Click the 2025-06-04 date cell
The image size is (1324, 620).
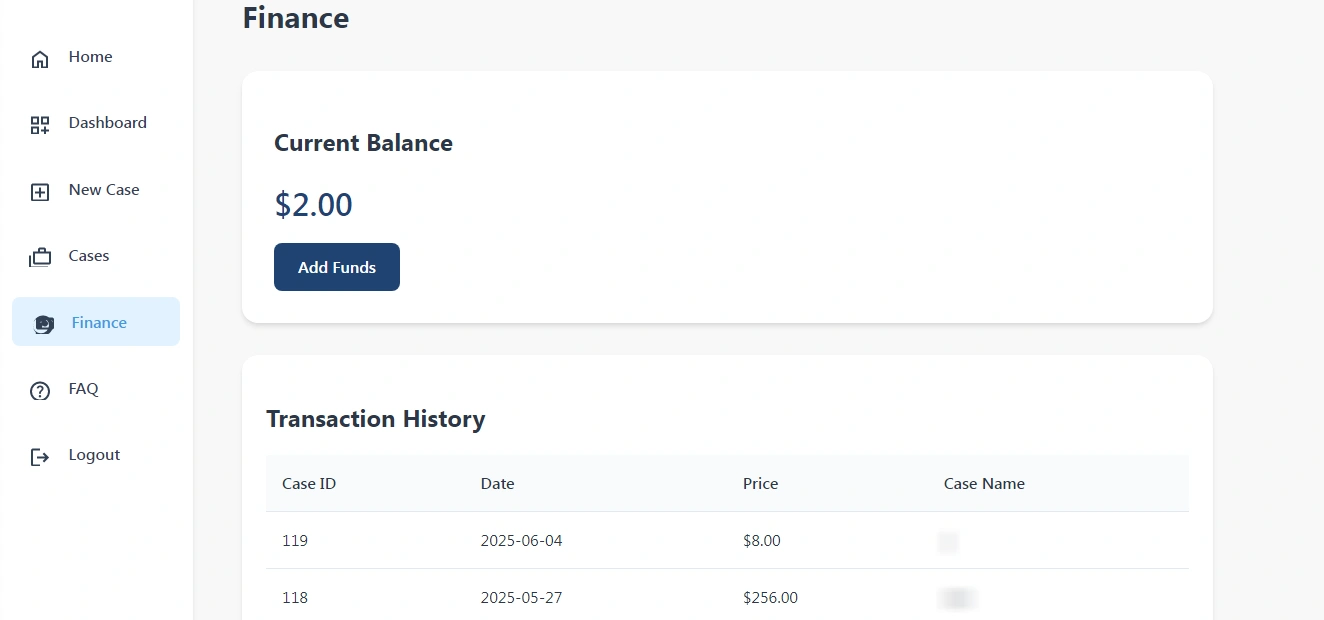coord(521,541)
